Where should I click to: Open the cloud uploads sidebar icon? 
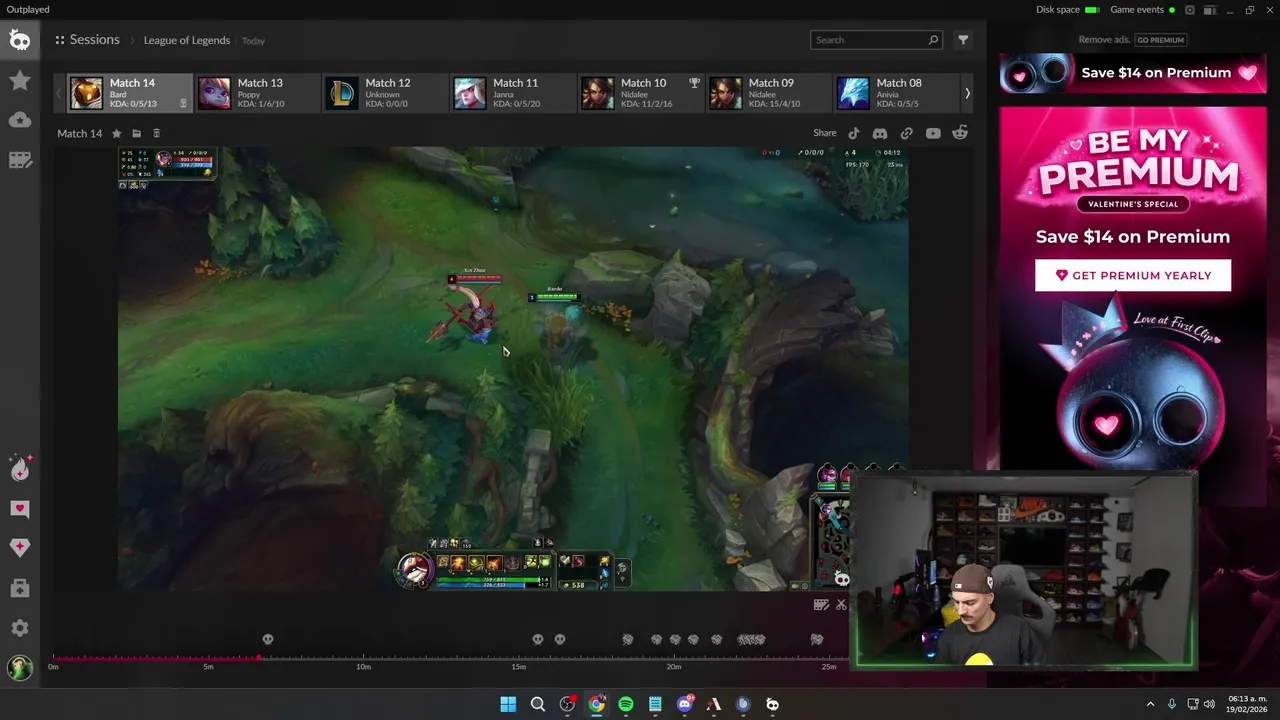pyautogui.click(x=20, y=120)
